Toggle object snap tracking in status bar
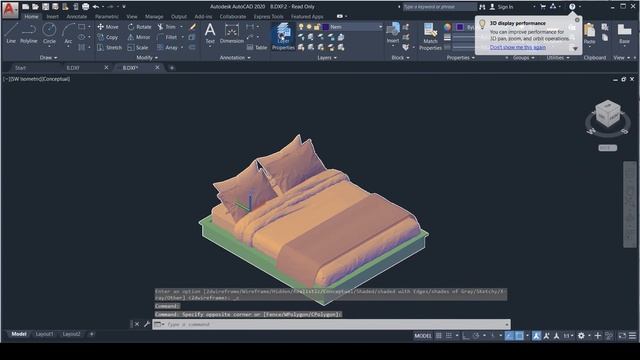The image size is (640, 360). point(509,336)
